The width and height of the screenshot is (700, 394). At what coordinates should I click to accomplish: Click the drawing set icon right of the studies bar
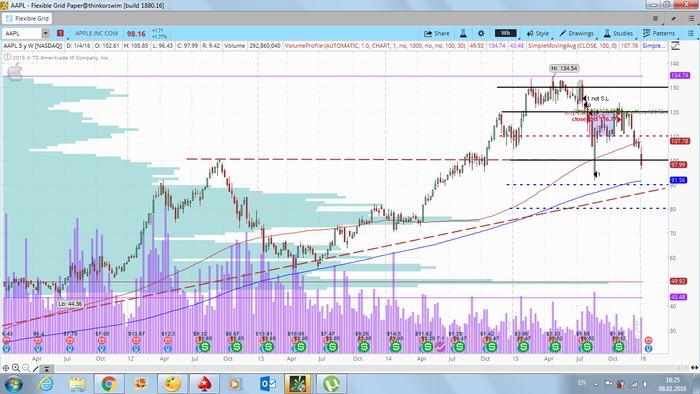click(675, 46)
